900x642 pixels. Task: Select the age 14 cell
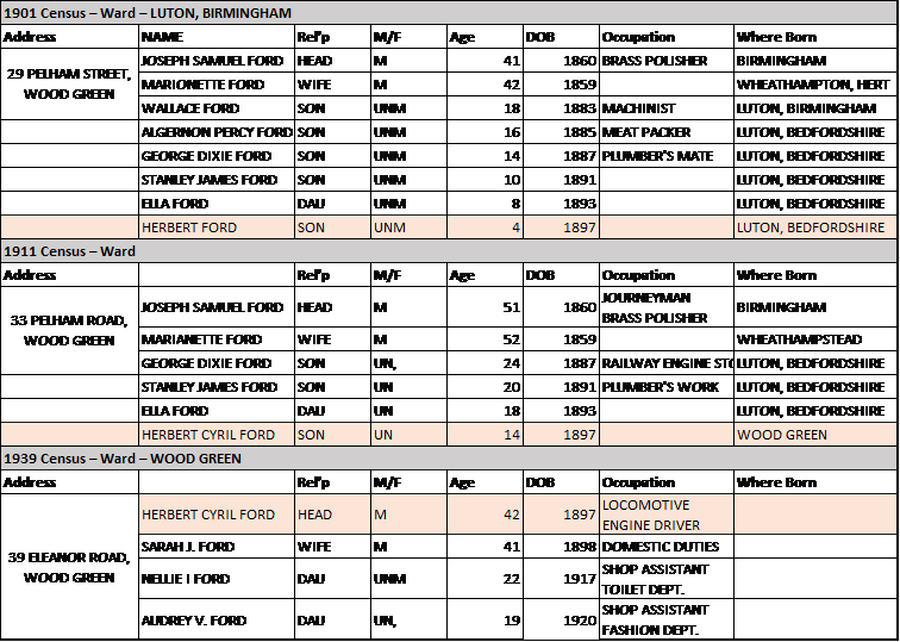click(484, 435)
